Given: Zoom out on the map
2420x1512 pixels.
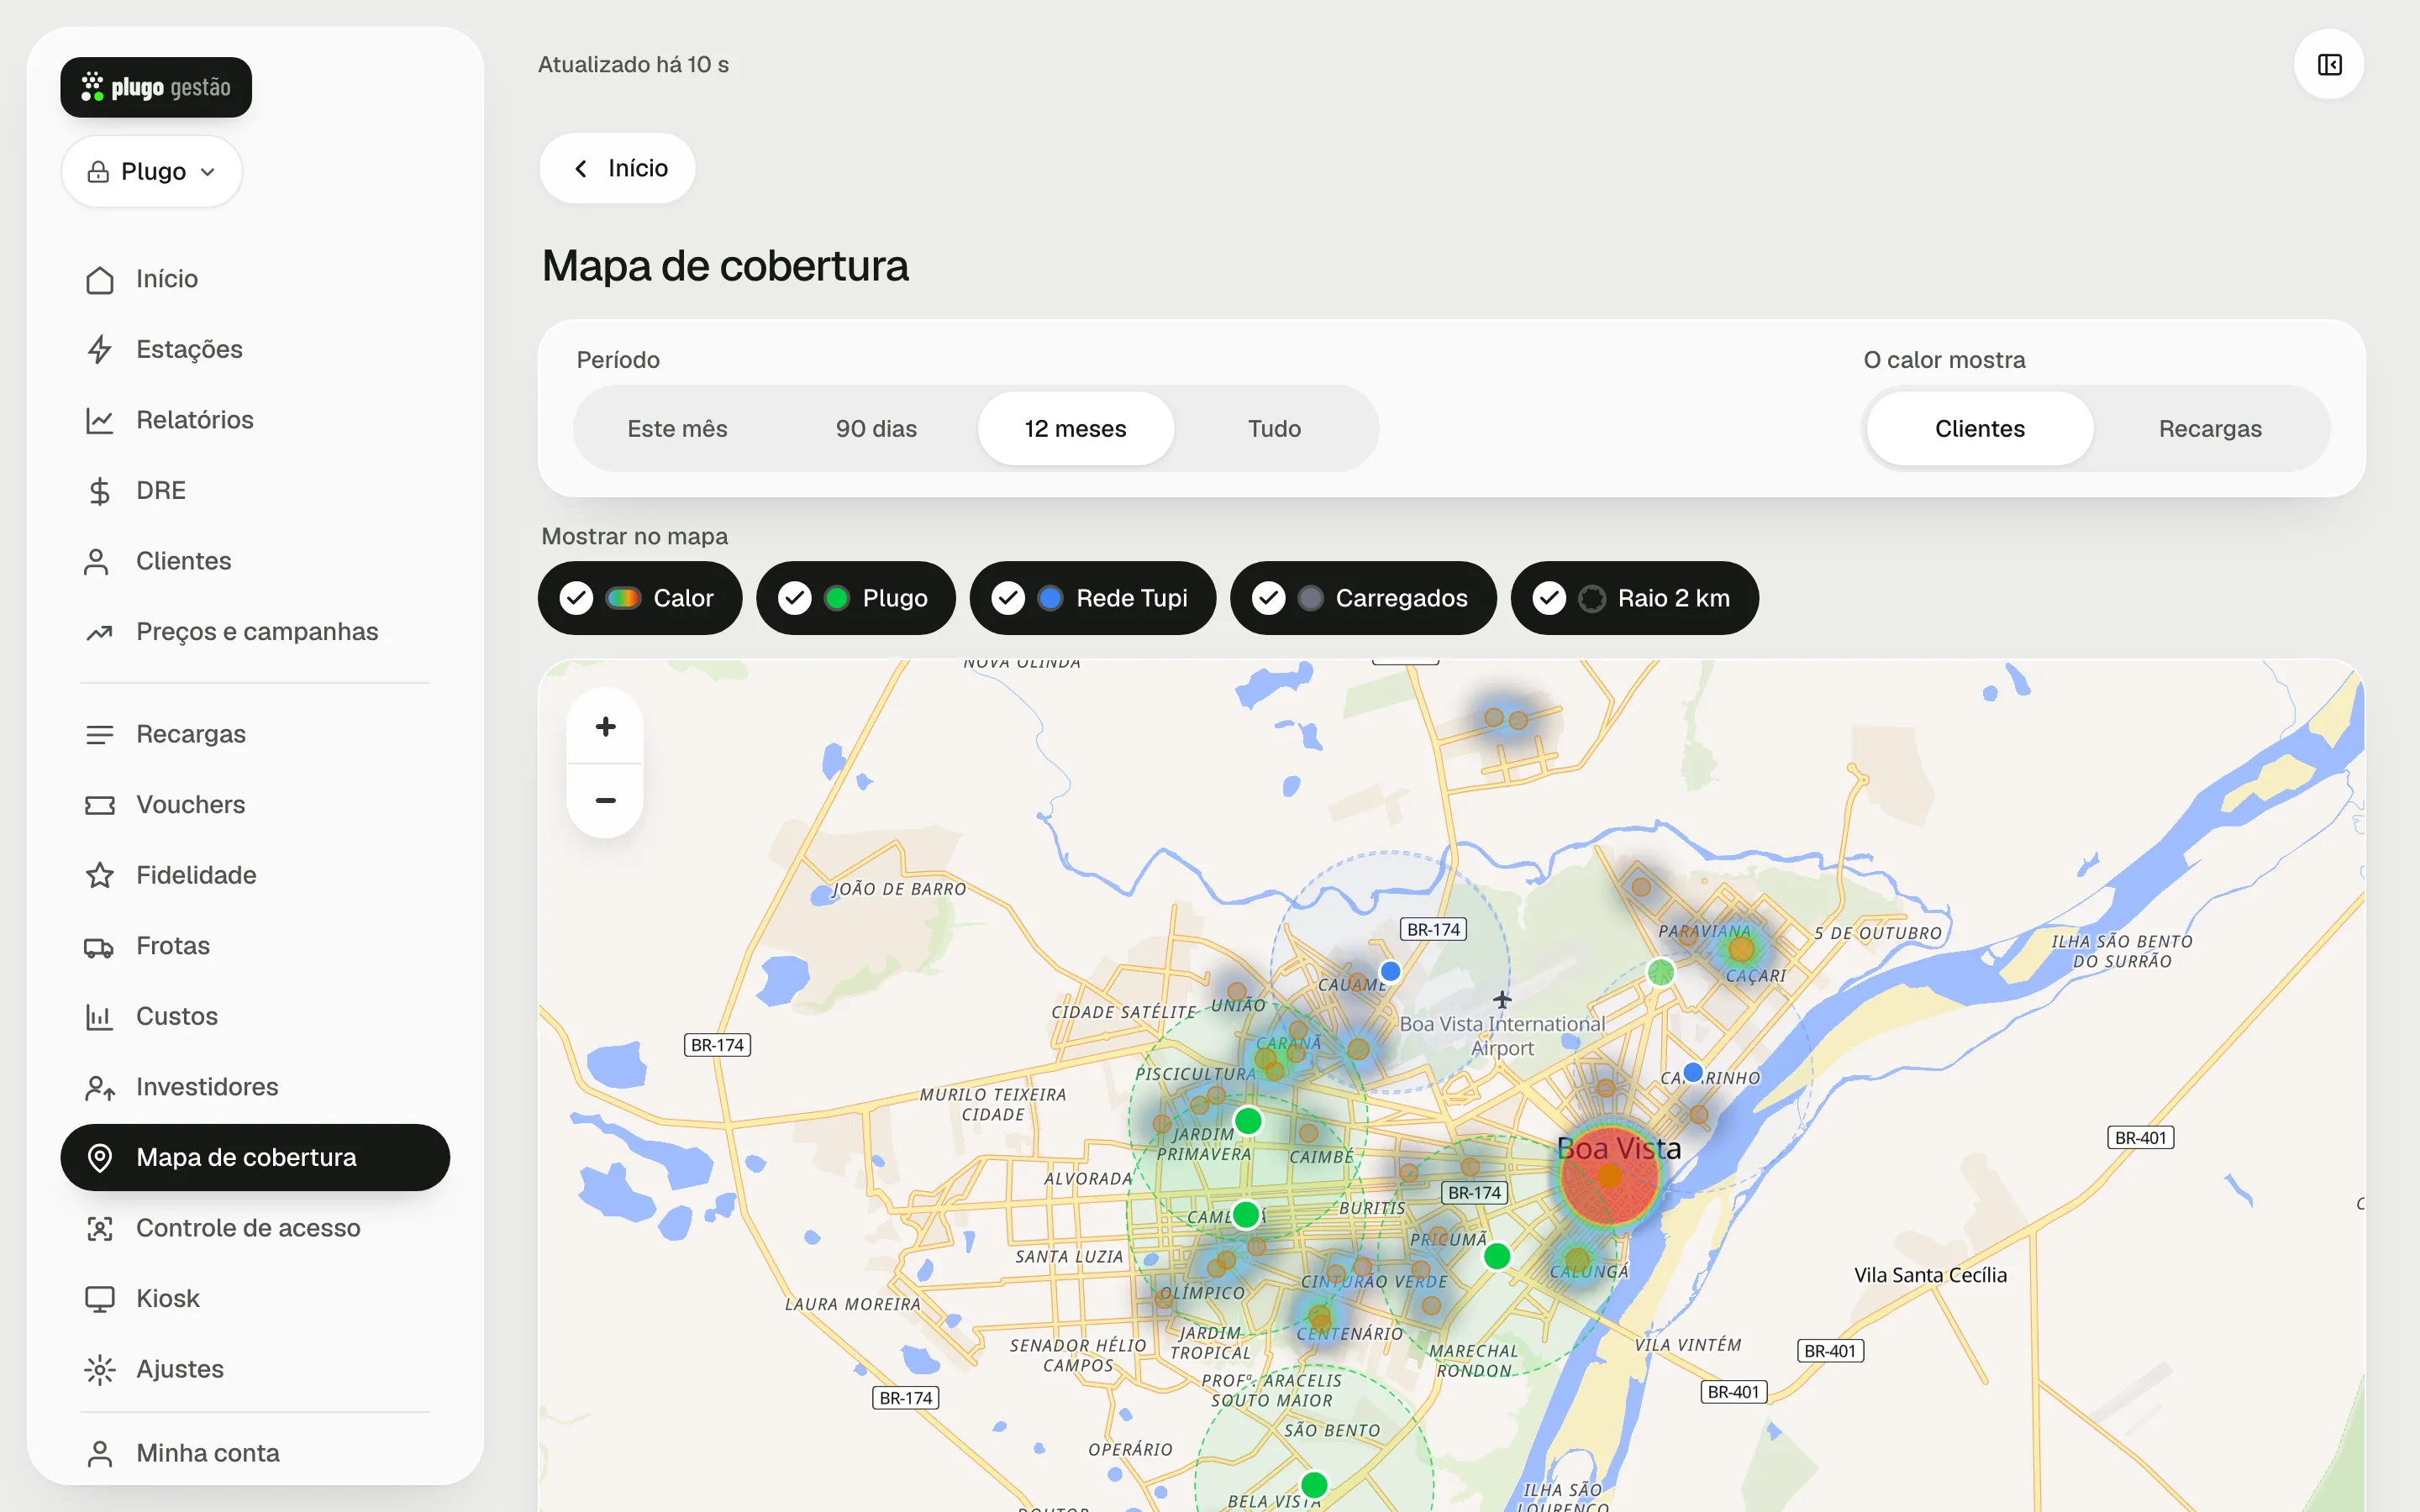Looking at the screenshot, I should point(605,801).
